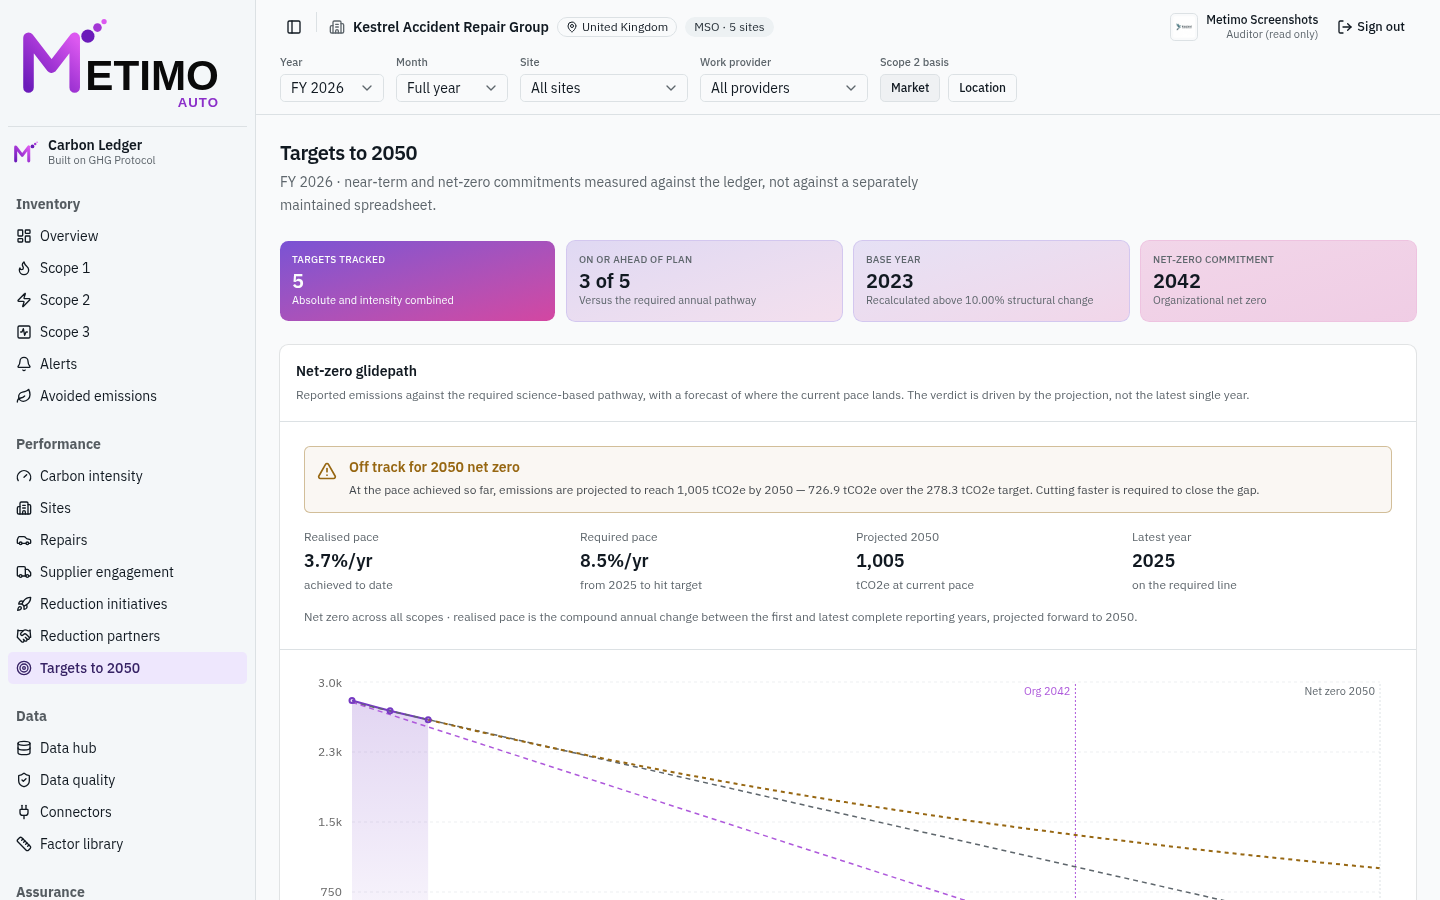This screenshot has height=900, width=1440.
Task: Open the Data quality page
Action: click(127, 780)
